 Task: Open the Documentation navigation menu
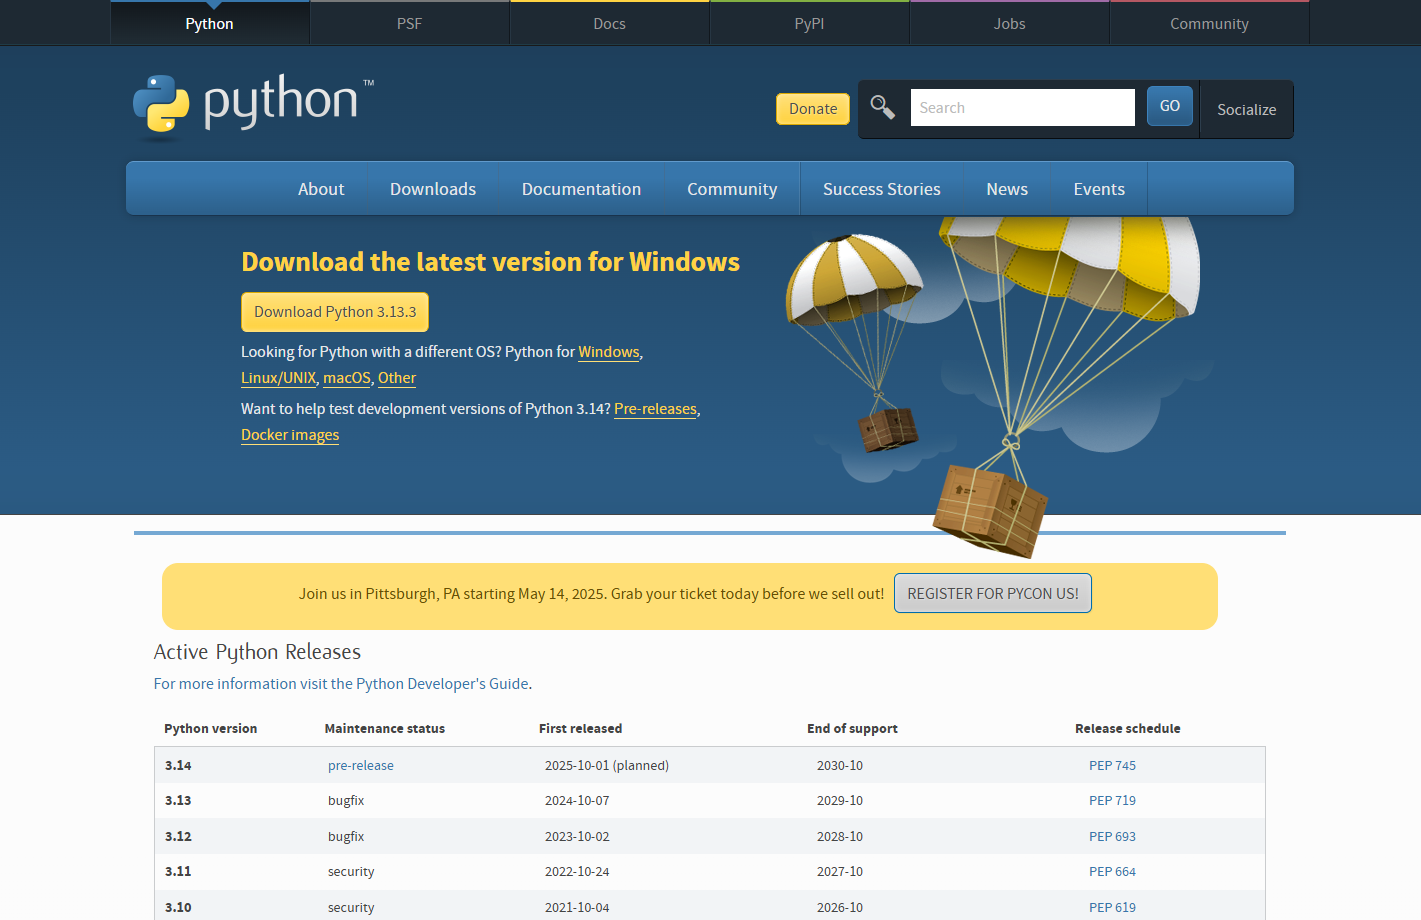[581, 189]
